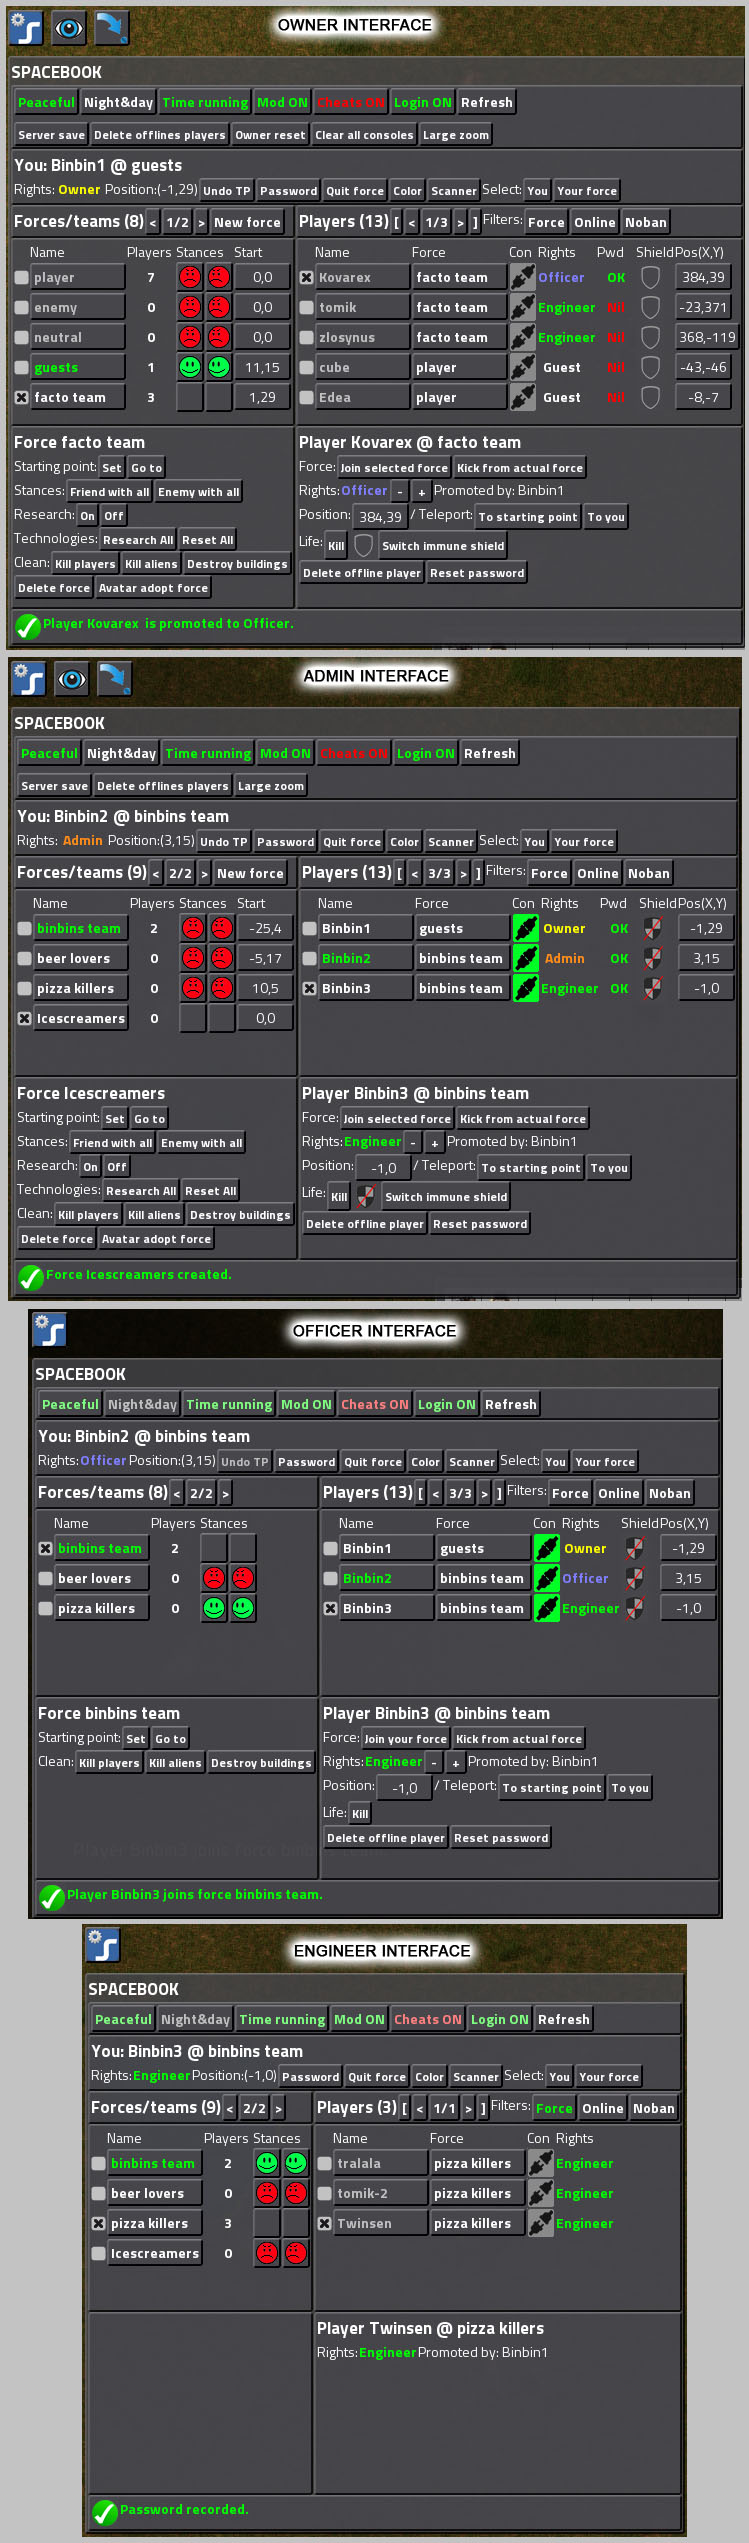Jump to first players page bracket in Owner Interface

pos(398,222)
